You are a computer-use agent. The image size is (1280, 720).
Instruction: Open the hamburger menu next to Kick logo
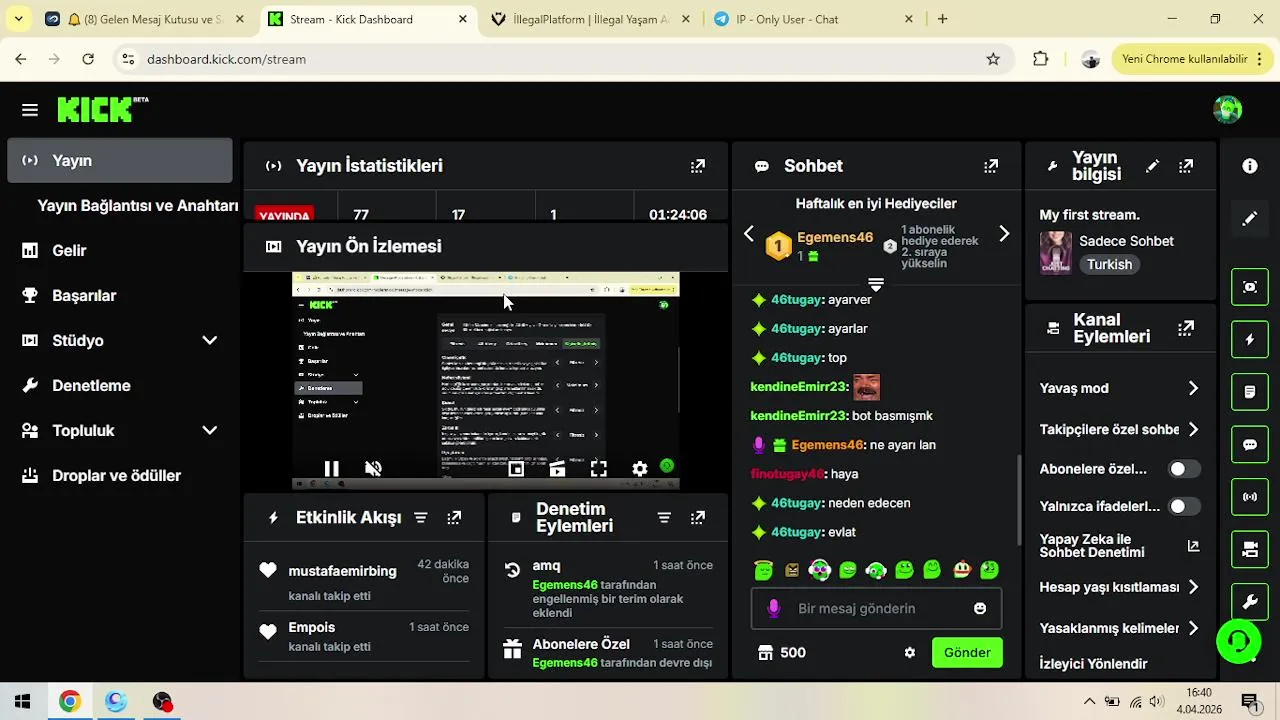[x=30, y=110]
